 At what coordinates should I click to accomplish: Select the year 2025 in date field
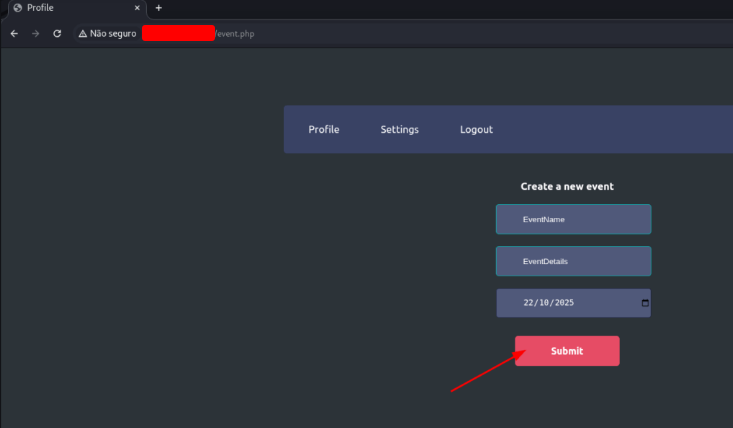[564, 303]
